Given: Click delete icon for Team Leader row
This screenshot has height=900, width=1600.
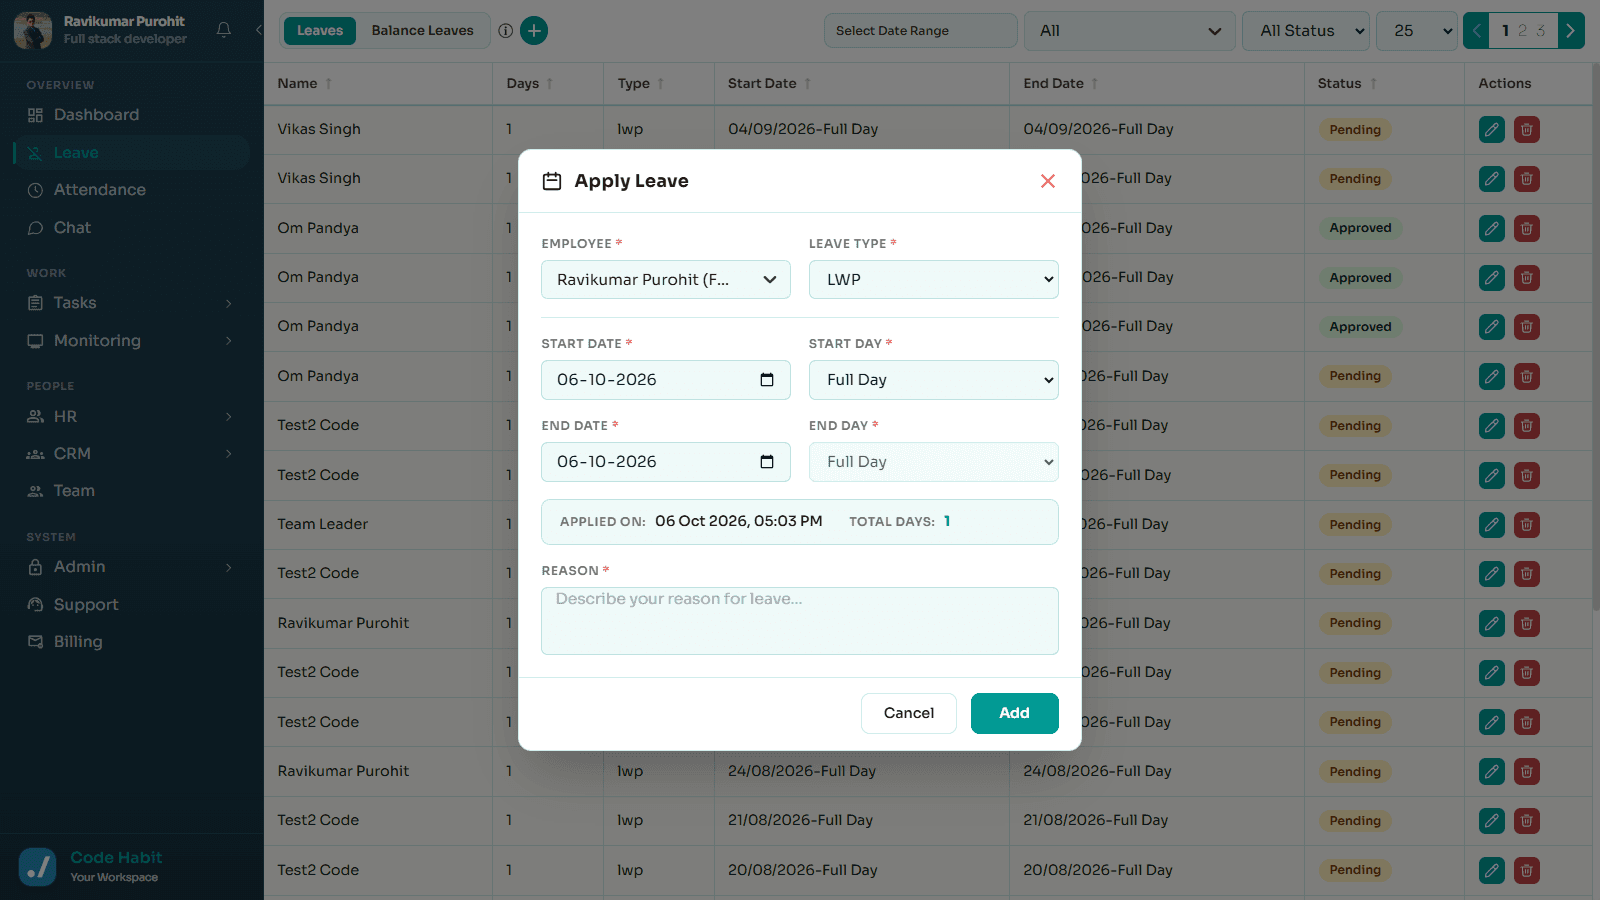Looking at the screenshot, I should [1527, 525].
